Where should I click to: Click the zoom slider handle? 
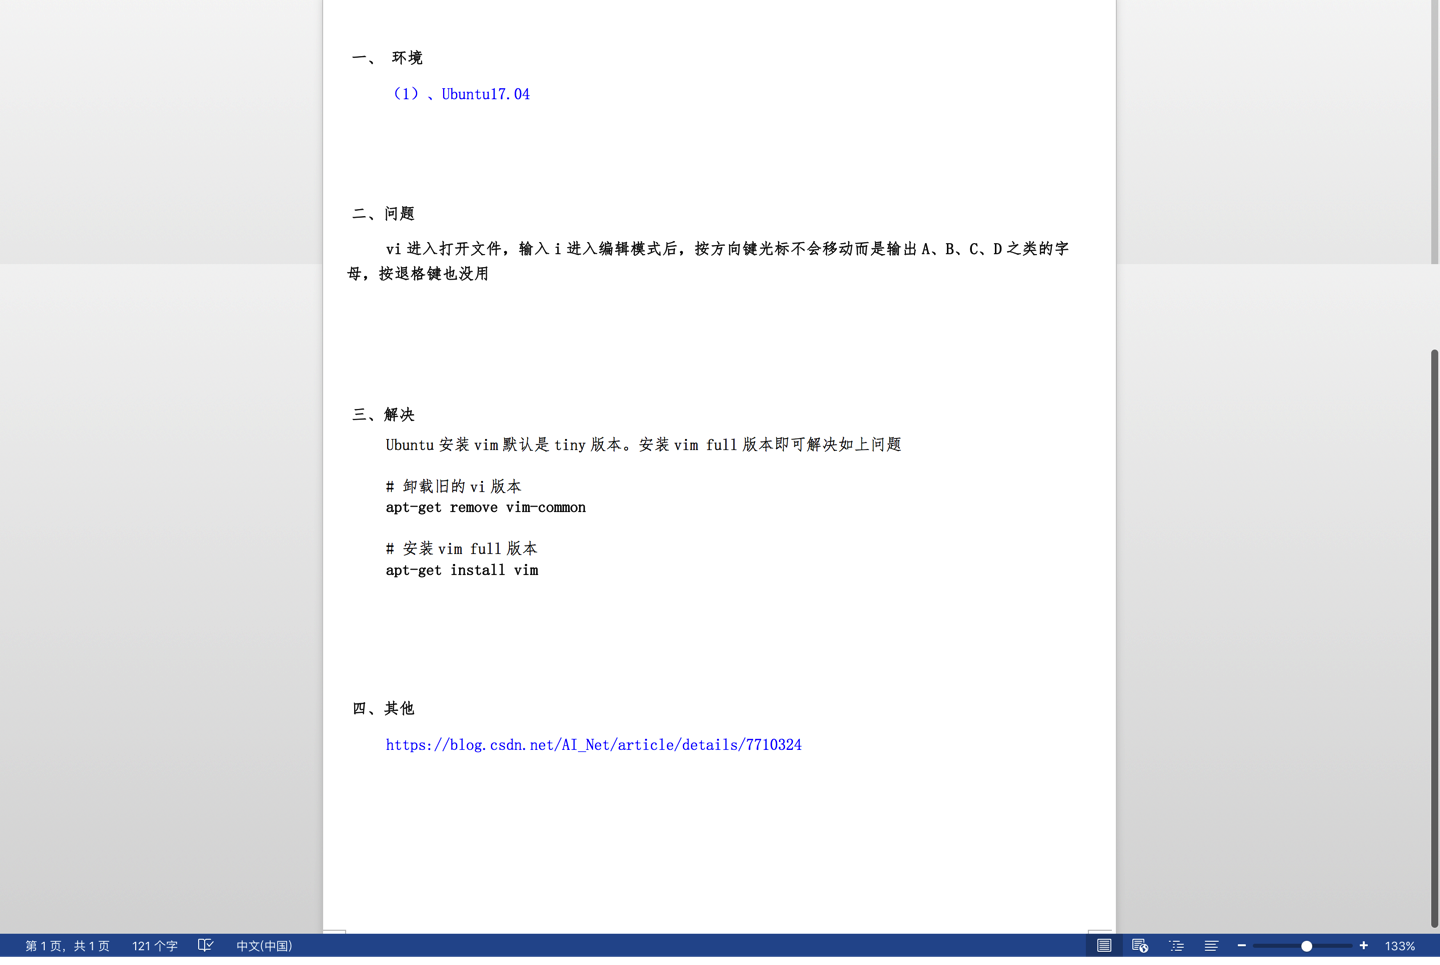tap(1306, 945)
